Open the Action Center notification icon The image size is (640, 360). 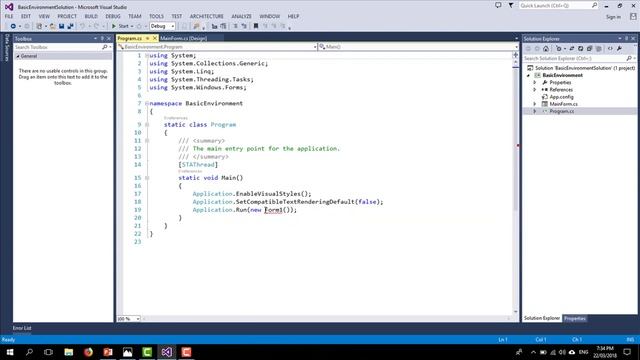(627, 352)
